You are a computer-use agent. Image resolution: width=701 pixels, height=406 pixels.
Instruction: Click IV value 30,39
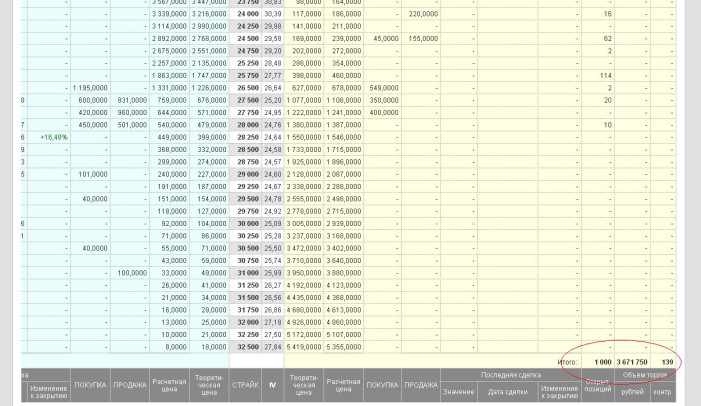[x=273, y=14]
